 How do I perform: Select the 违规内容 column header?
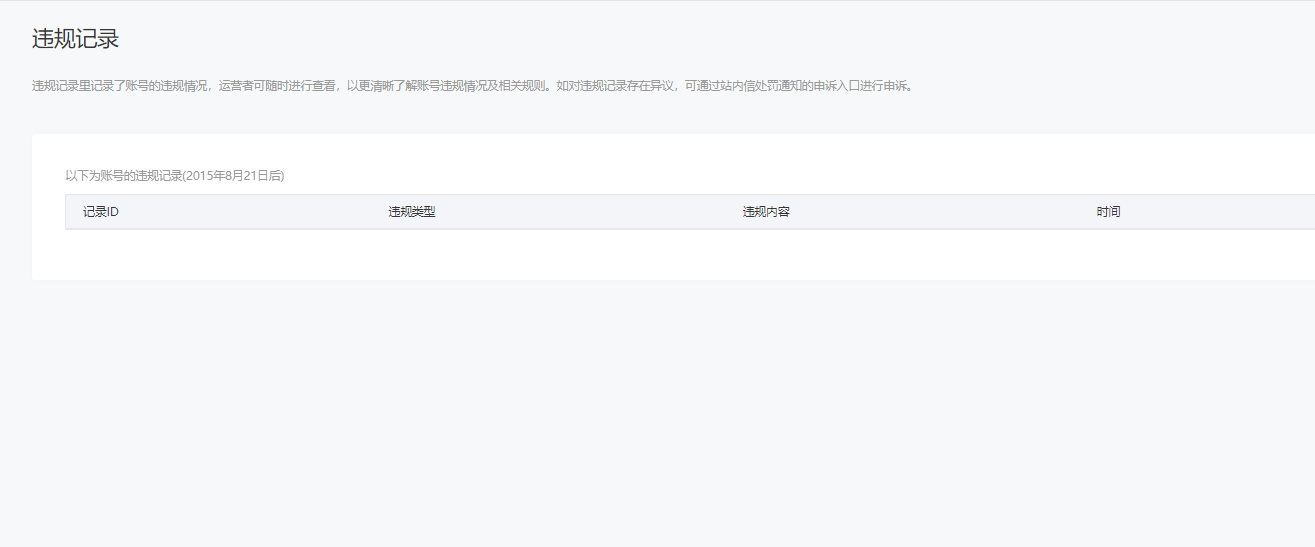click(x=766, y=212)
